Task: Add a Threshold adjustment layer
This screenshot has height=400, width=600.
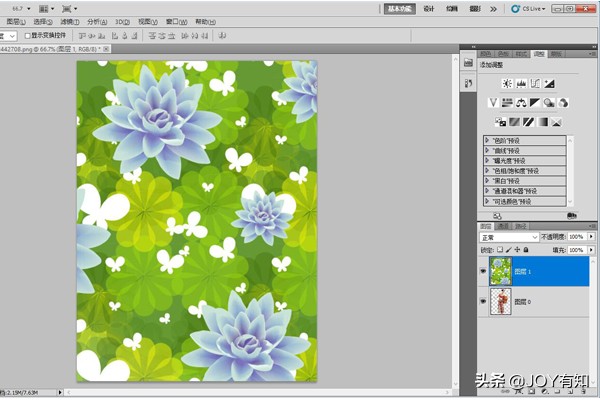Action: [x=528, y=122]
